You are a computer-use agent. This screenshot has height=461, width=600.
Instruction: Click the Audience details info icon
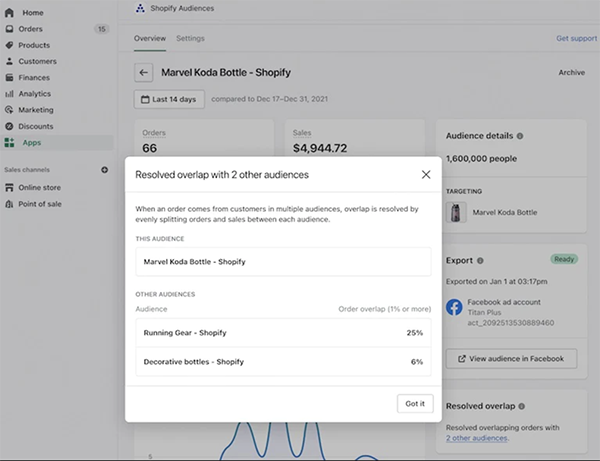point(520,136)
